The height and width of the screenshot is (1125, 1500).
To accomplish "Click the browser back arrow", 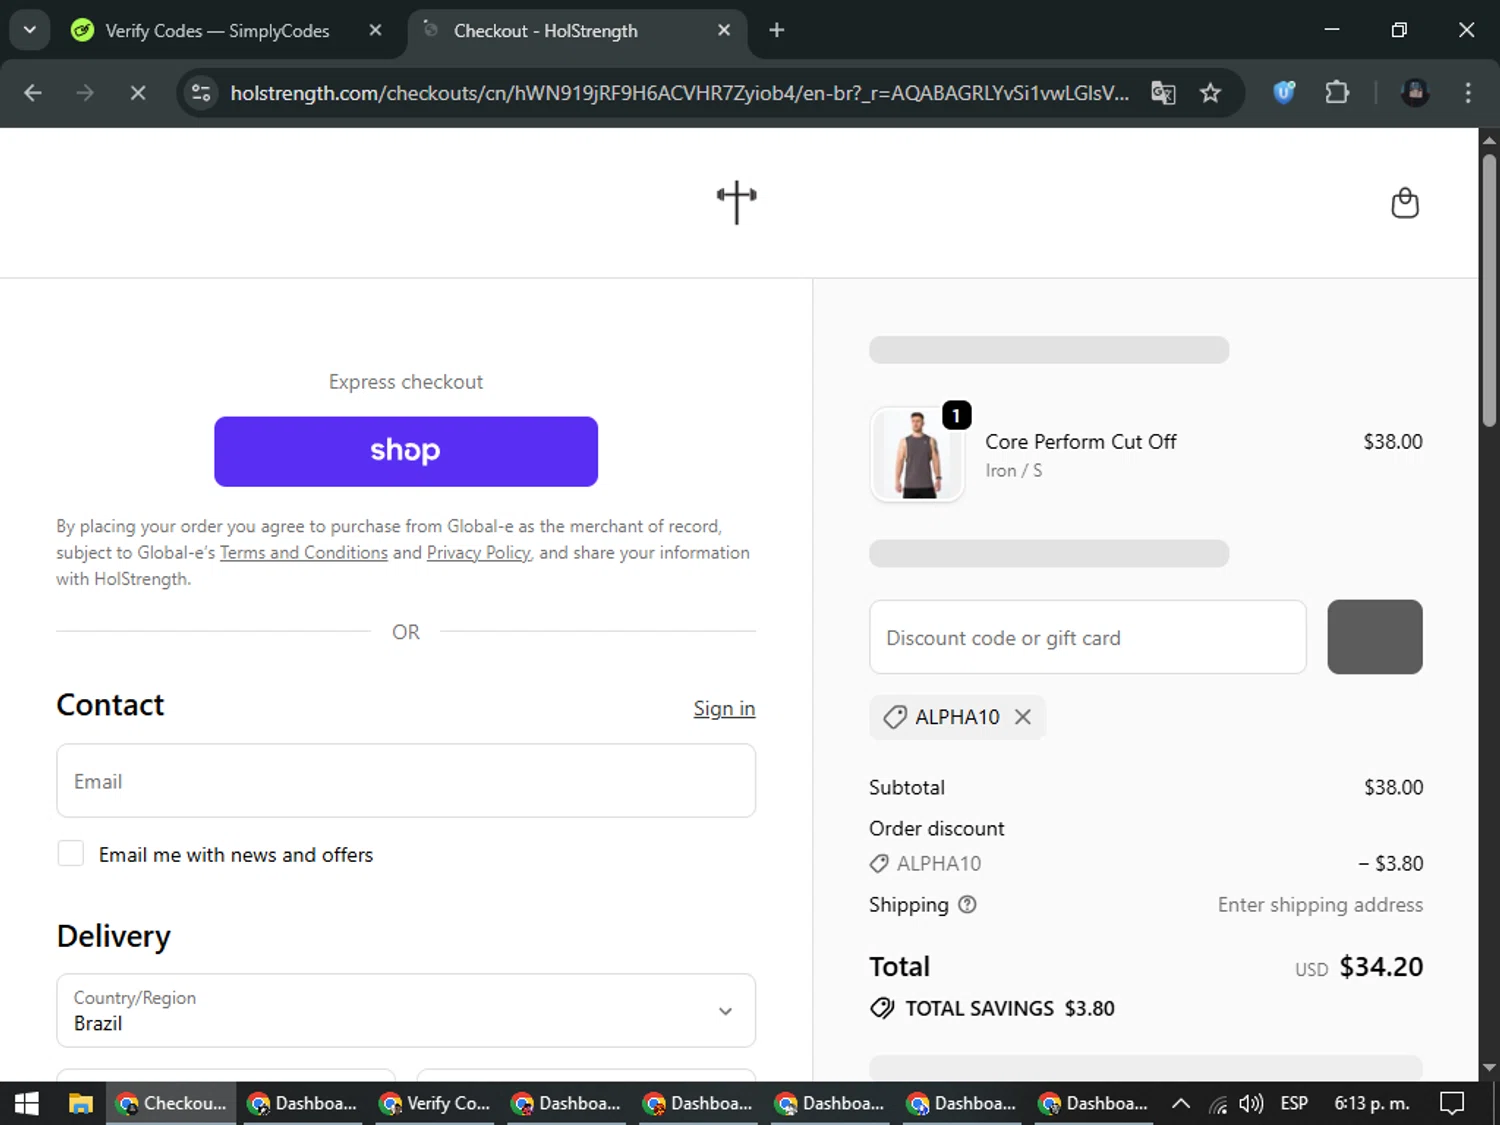I will pyautogui.click(x=33, y=93).
